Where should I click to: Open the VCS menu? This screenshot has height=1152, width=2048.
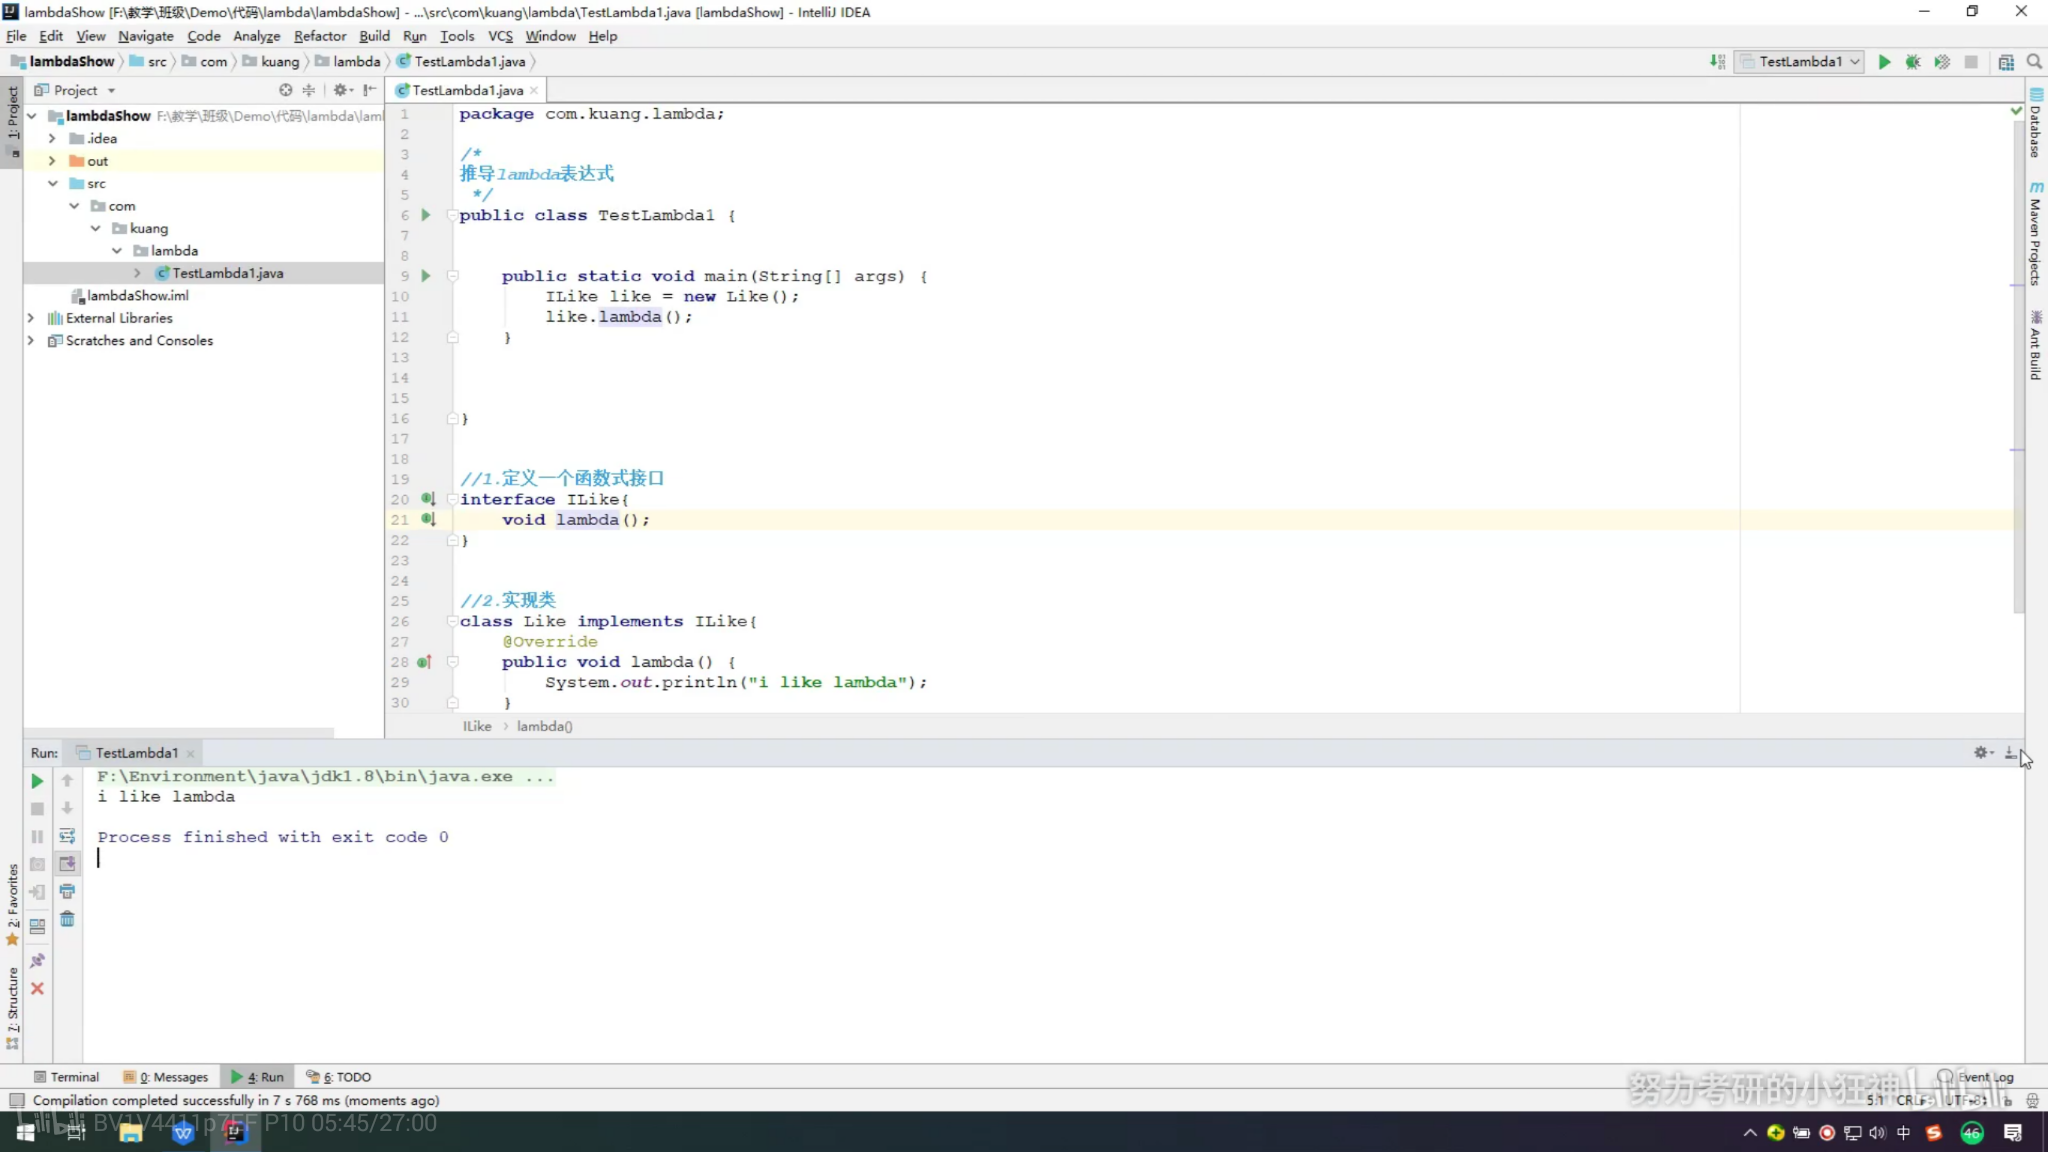500,36
